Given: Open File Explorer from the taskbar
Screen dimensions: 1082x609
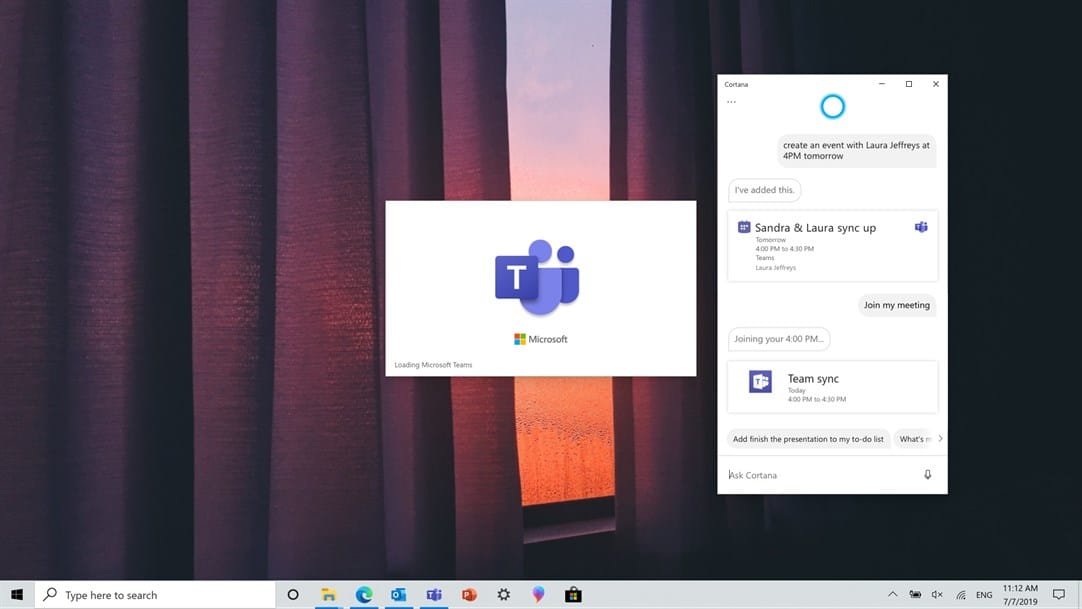Looking at the screenshot, I should [x=328, y=595].
